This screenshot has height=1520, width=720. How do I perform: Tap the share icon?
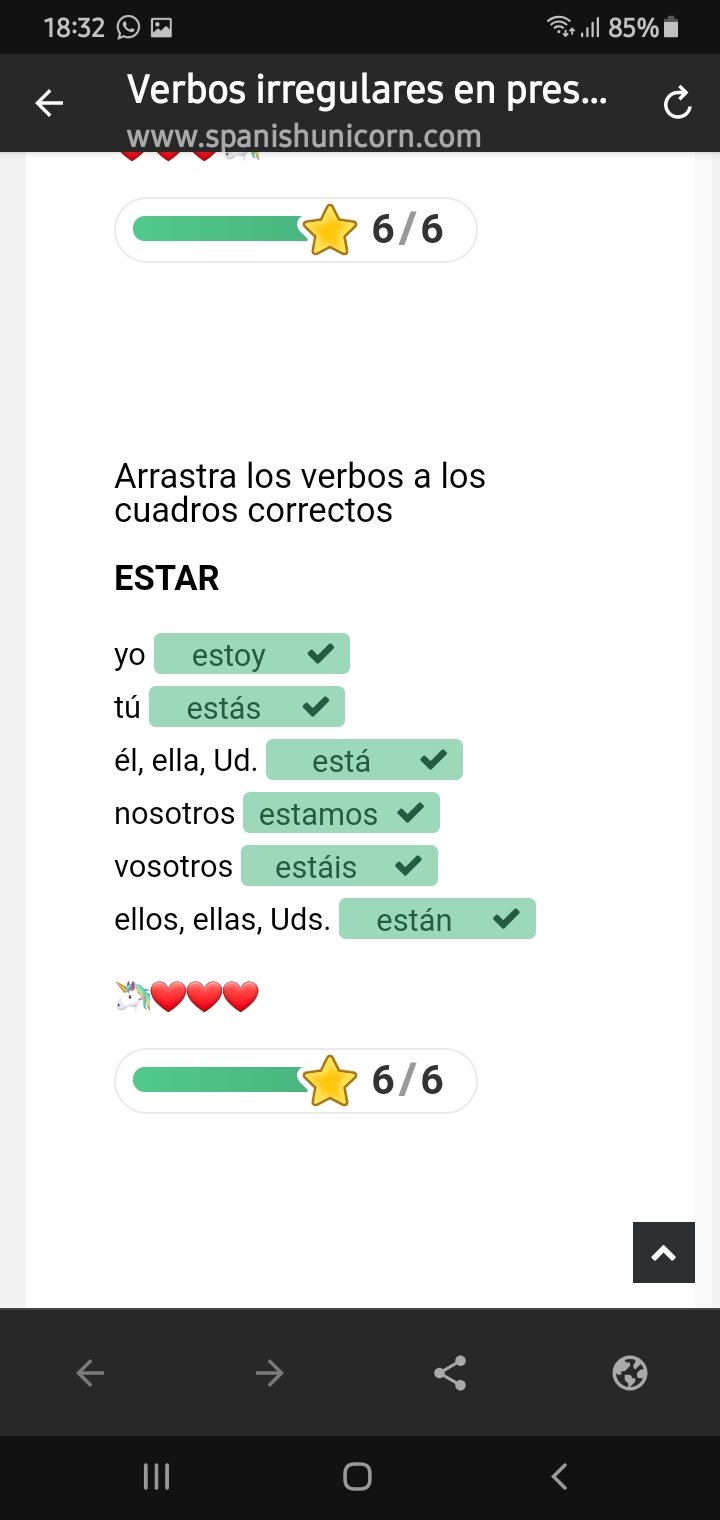click(x=450, y=1374)
